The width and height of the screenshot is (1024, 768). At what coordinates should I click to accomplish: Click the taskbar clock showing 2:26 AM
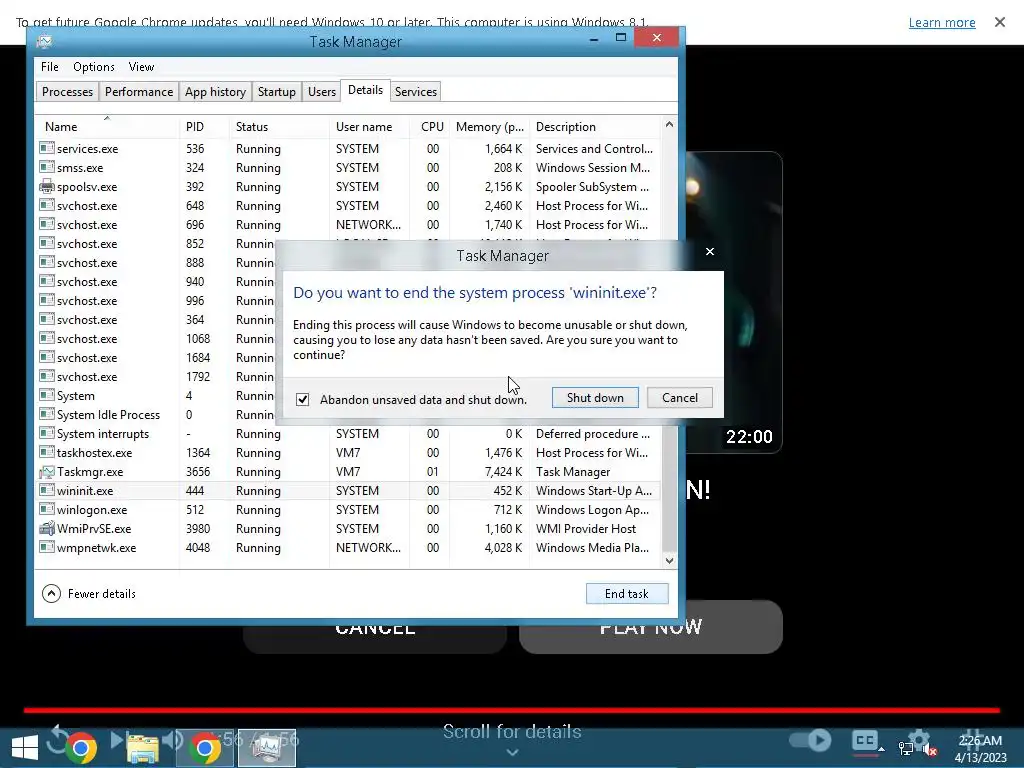pos(980,748)
